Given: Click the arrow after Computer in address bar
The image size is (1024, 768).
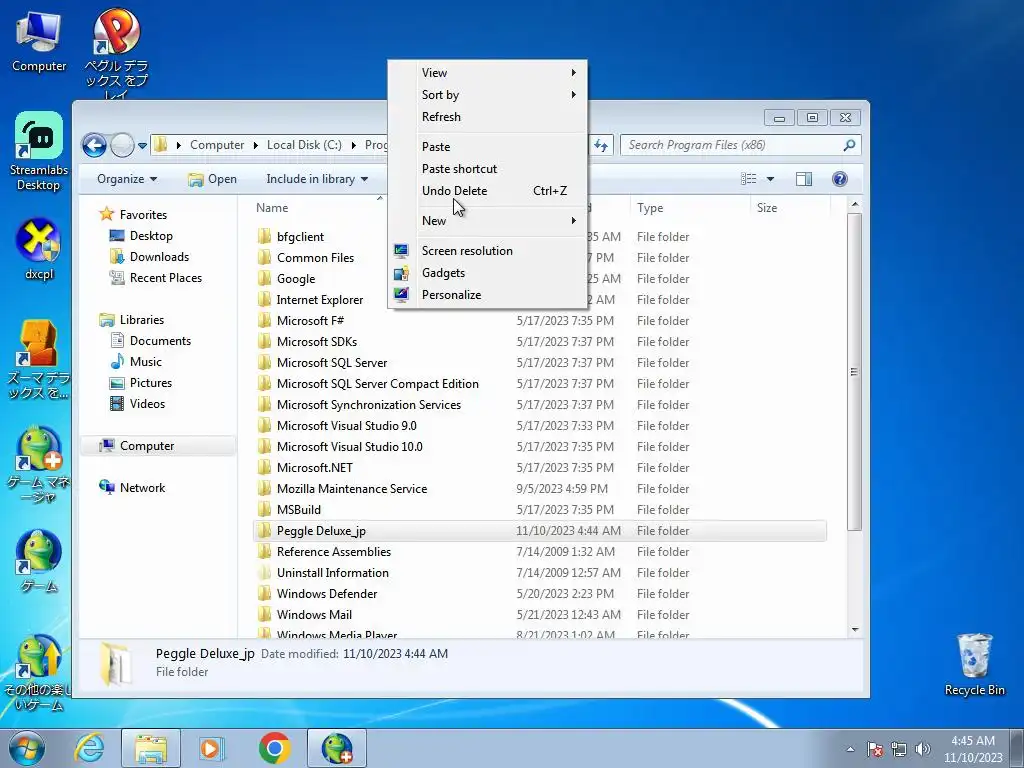Looking at the screenshot, I should [255, 145].
